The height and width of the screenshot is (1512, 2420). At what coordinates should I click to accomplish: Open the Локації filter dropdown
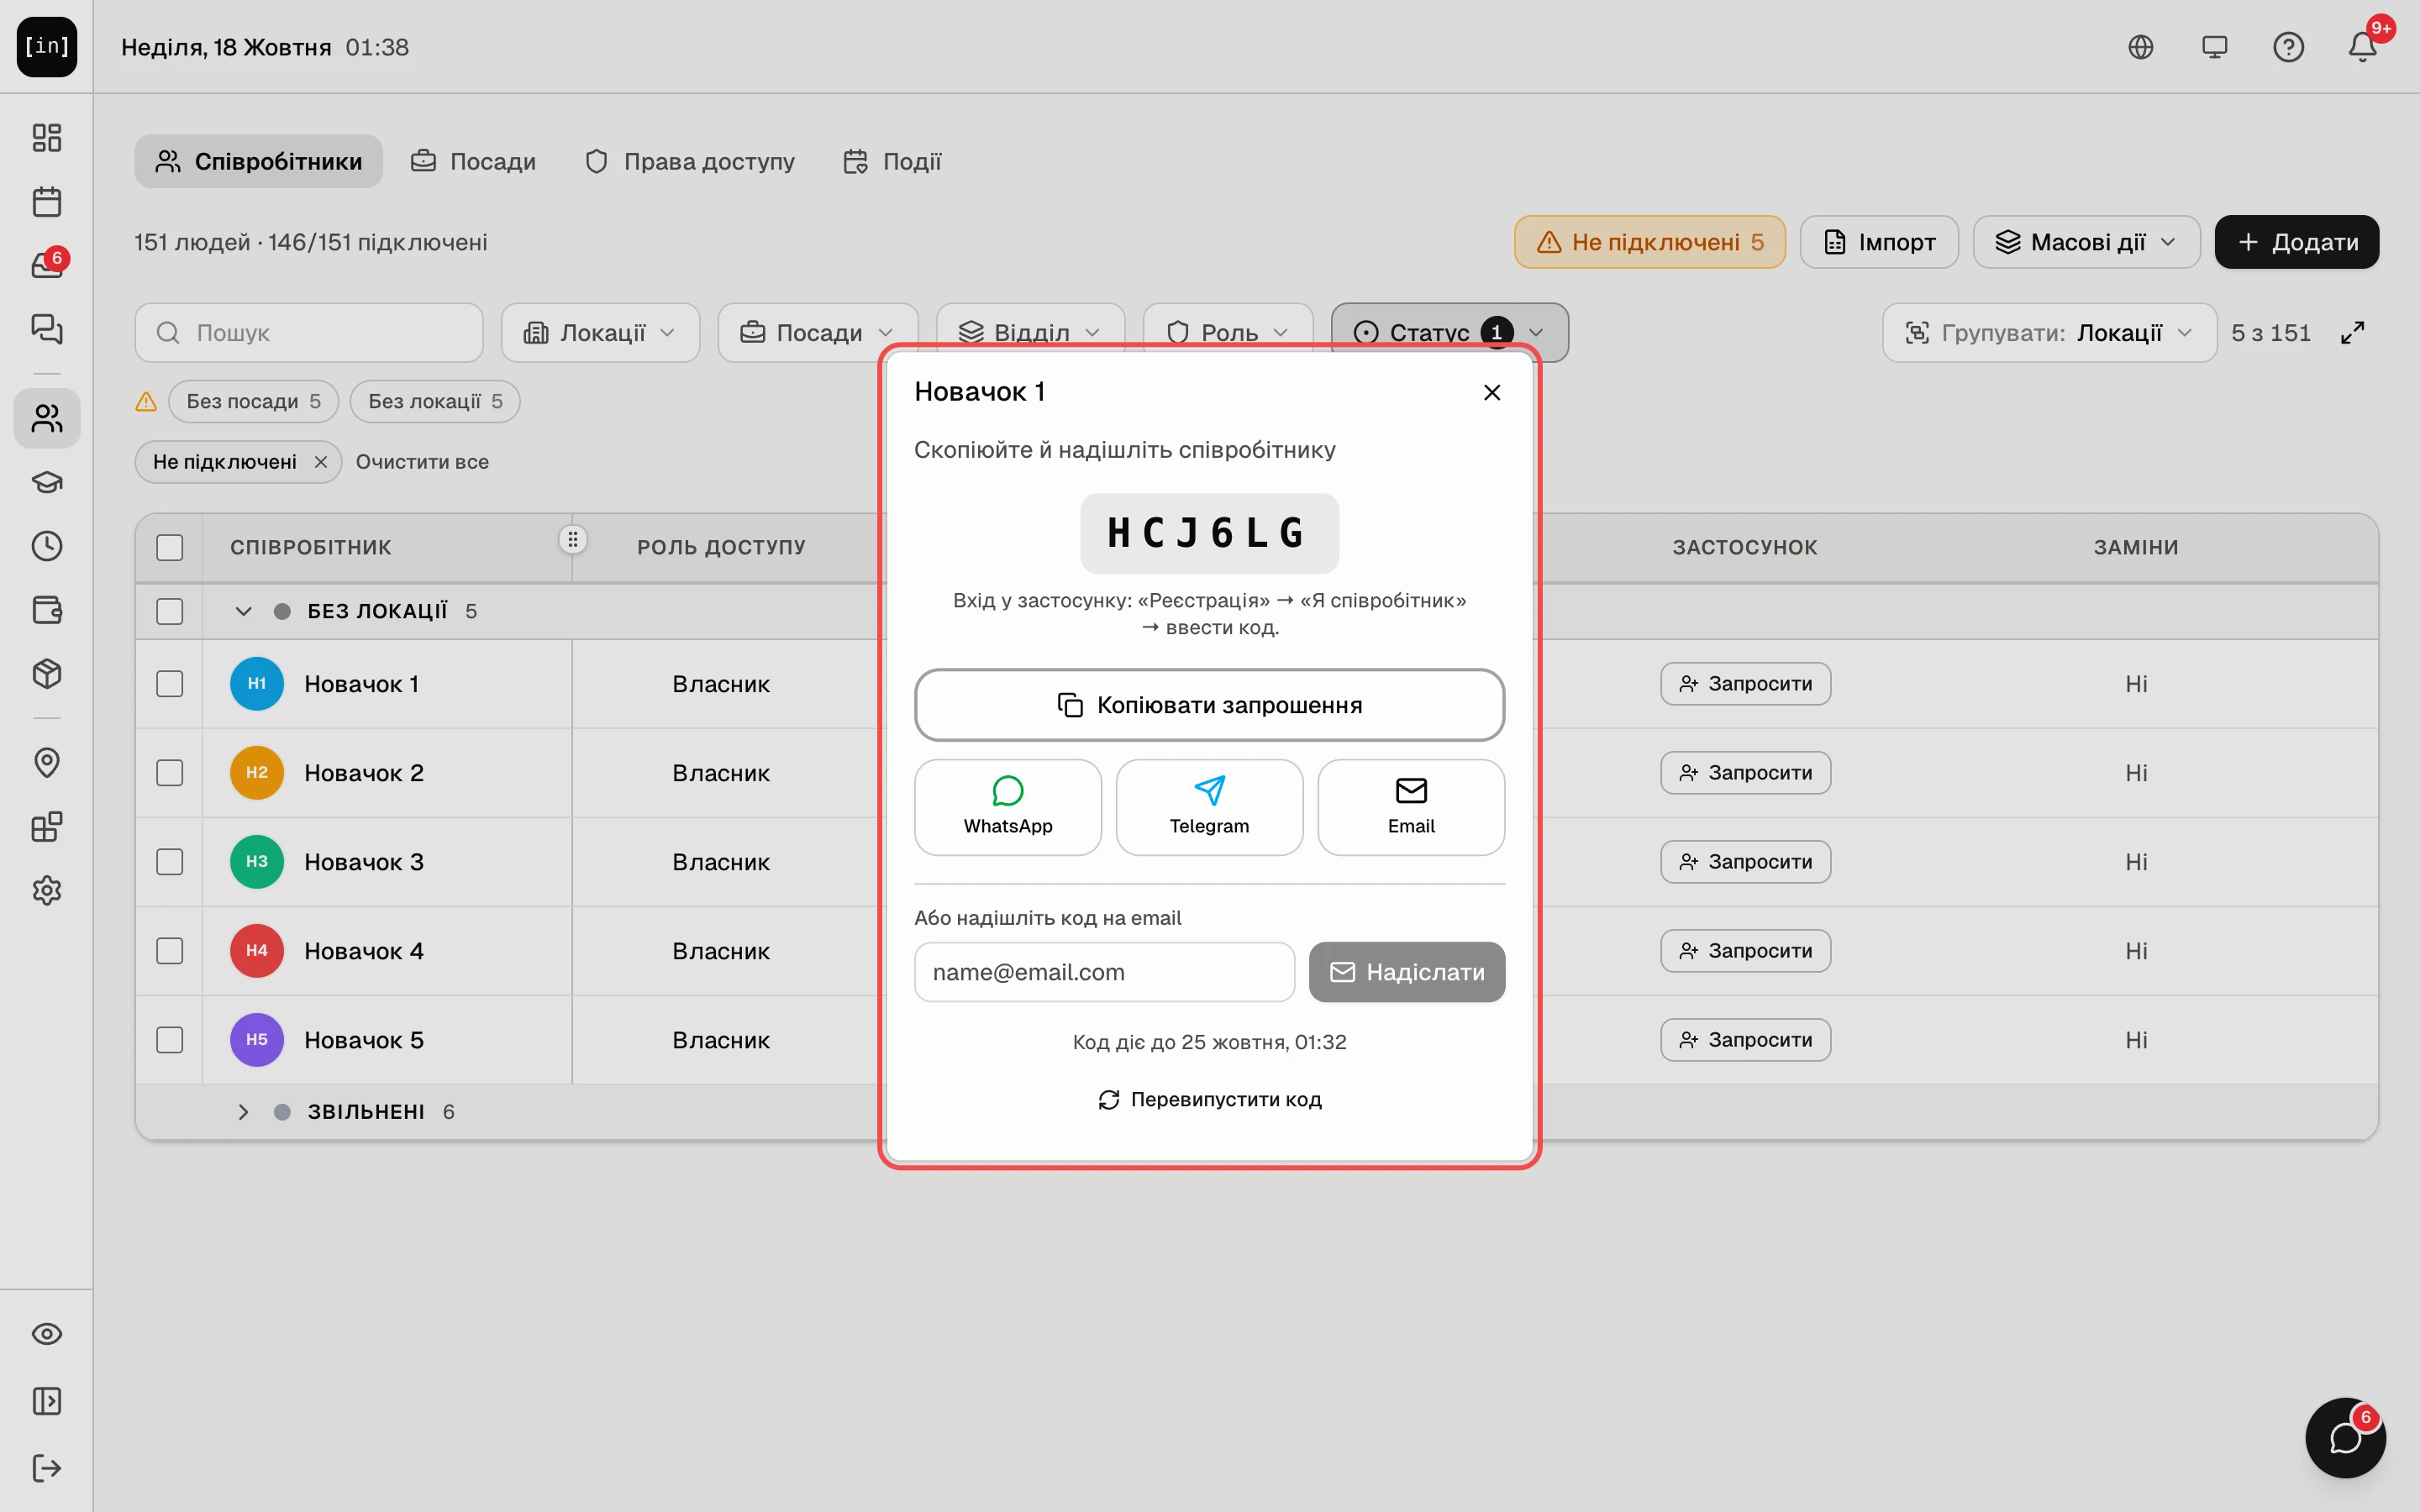tap(600, 332)
